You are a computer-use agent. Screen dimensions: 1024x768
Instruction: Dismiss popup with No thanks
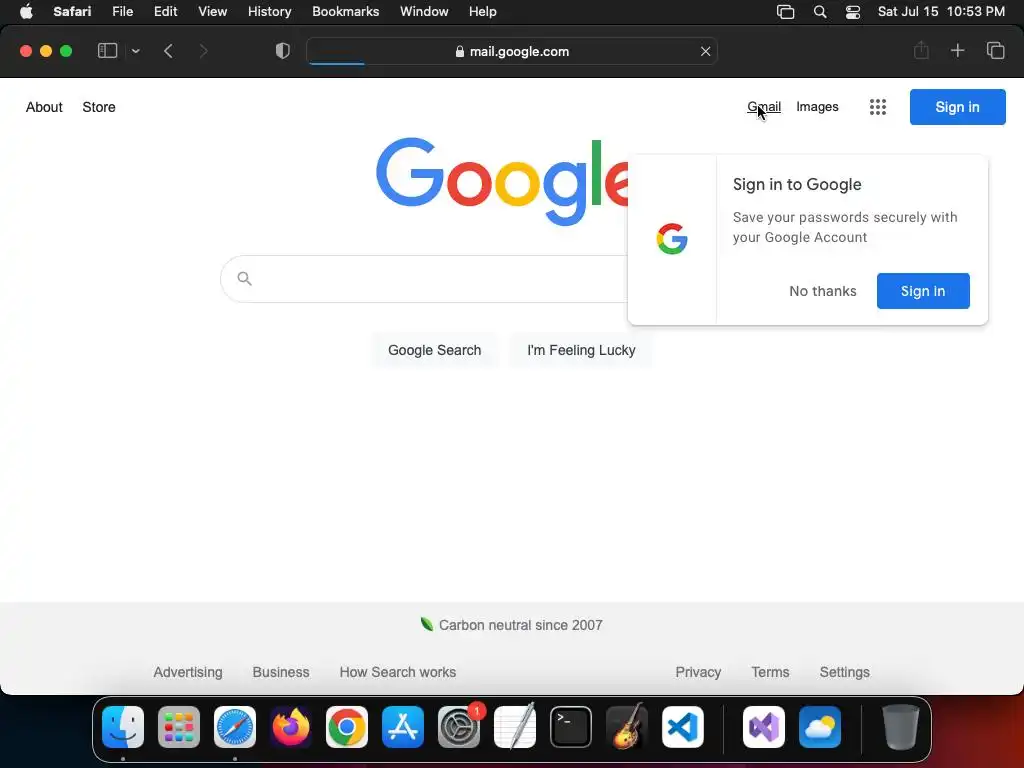click(822, 291)
